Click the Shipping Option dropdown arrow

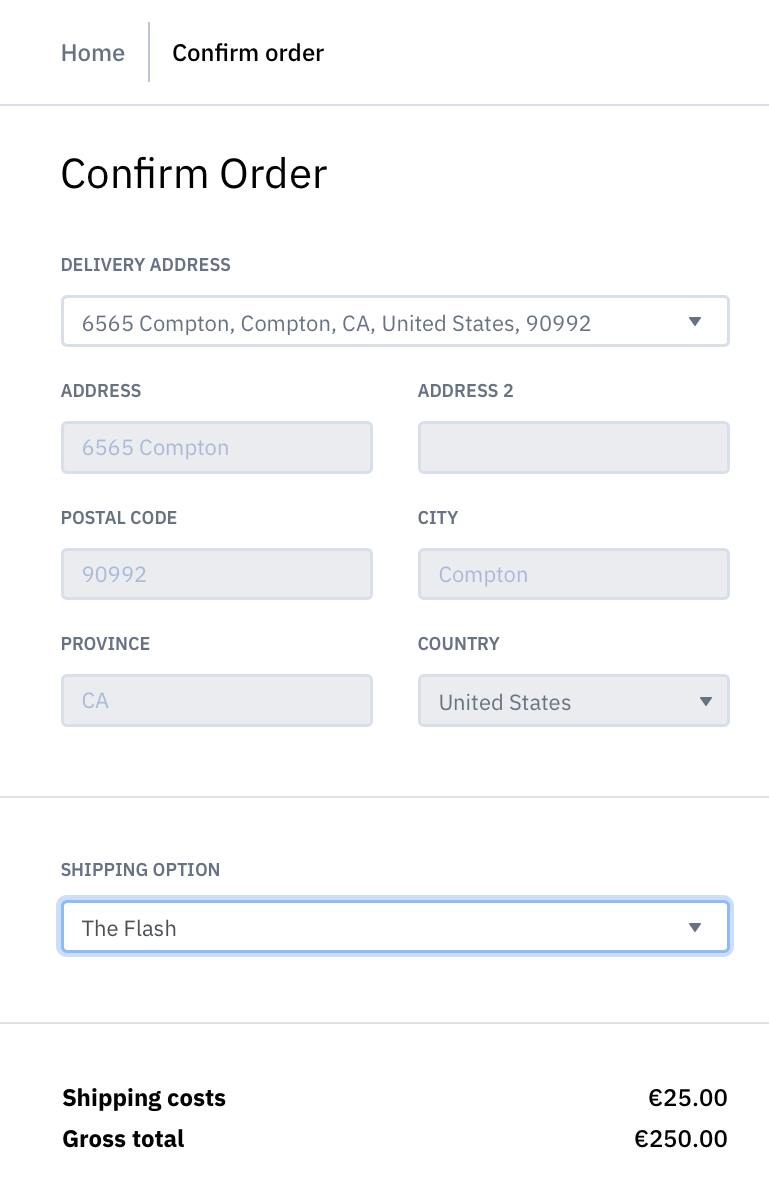[697, 926]
